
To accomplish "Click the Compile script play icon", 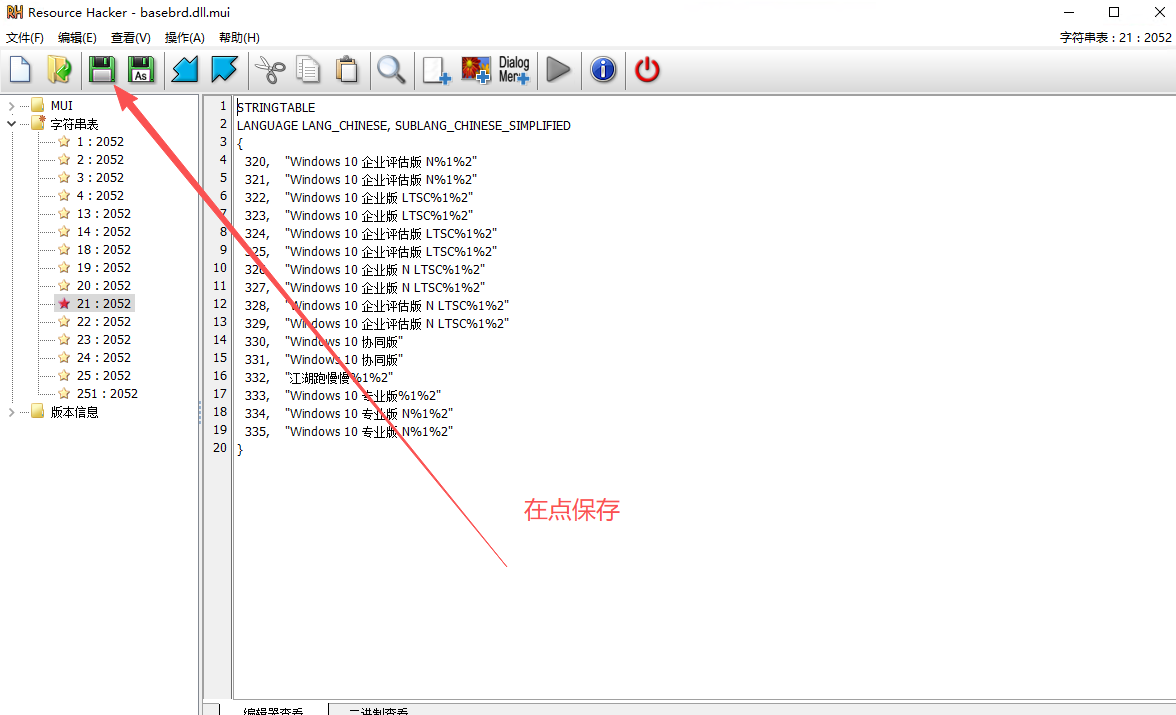I will pyautogui.click(x=558, y=70).
